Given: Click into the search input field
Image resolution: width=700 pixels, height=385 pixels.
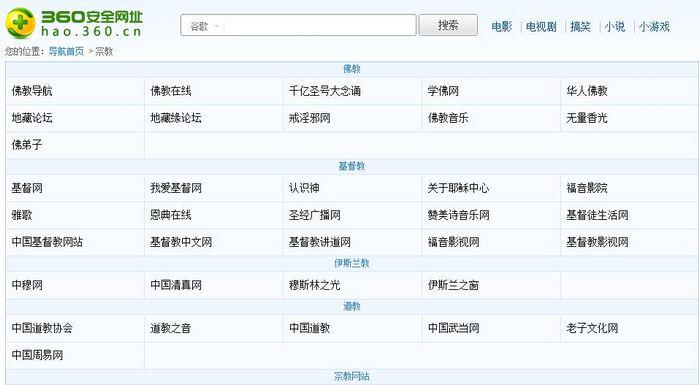Looking at the screenshot, I should 319,25.
